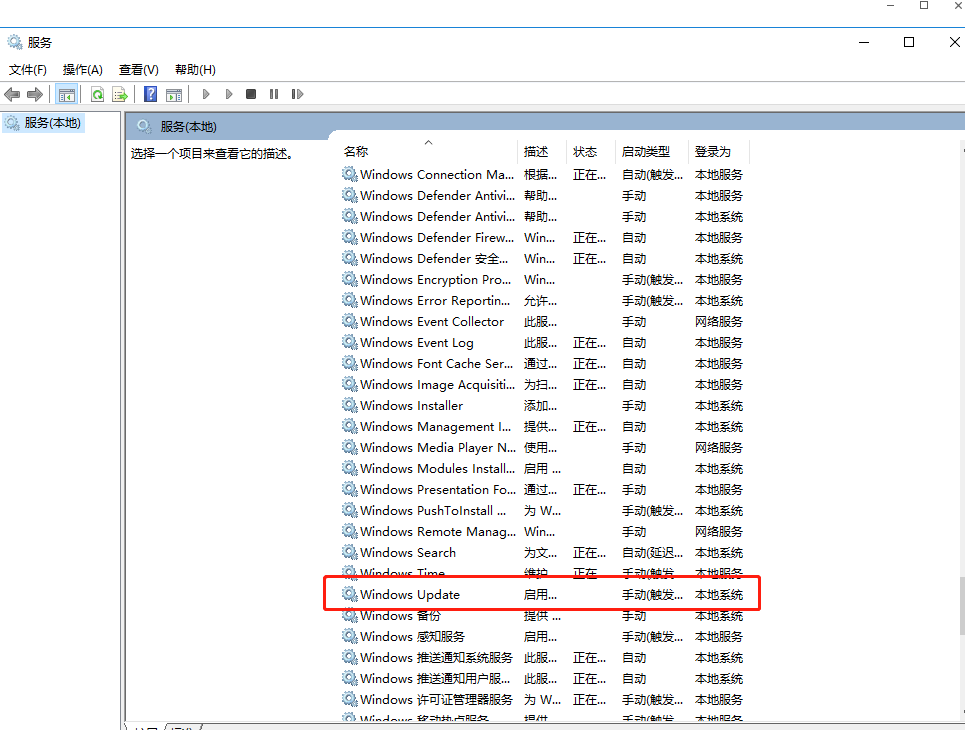Click 本地系统 in Windows Update row
The height and width of the screenshot is (730, 965).
[719, 595]
